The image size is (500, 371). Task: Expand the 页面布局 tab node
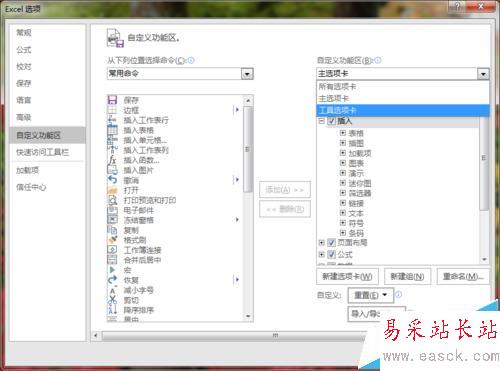(321, 243)
